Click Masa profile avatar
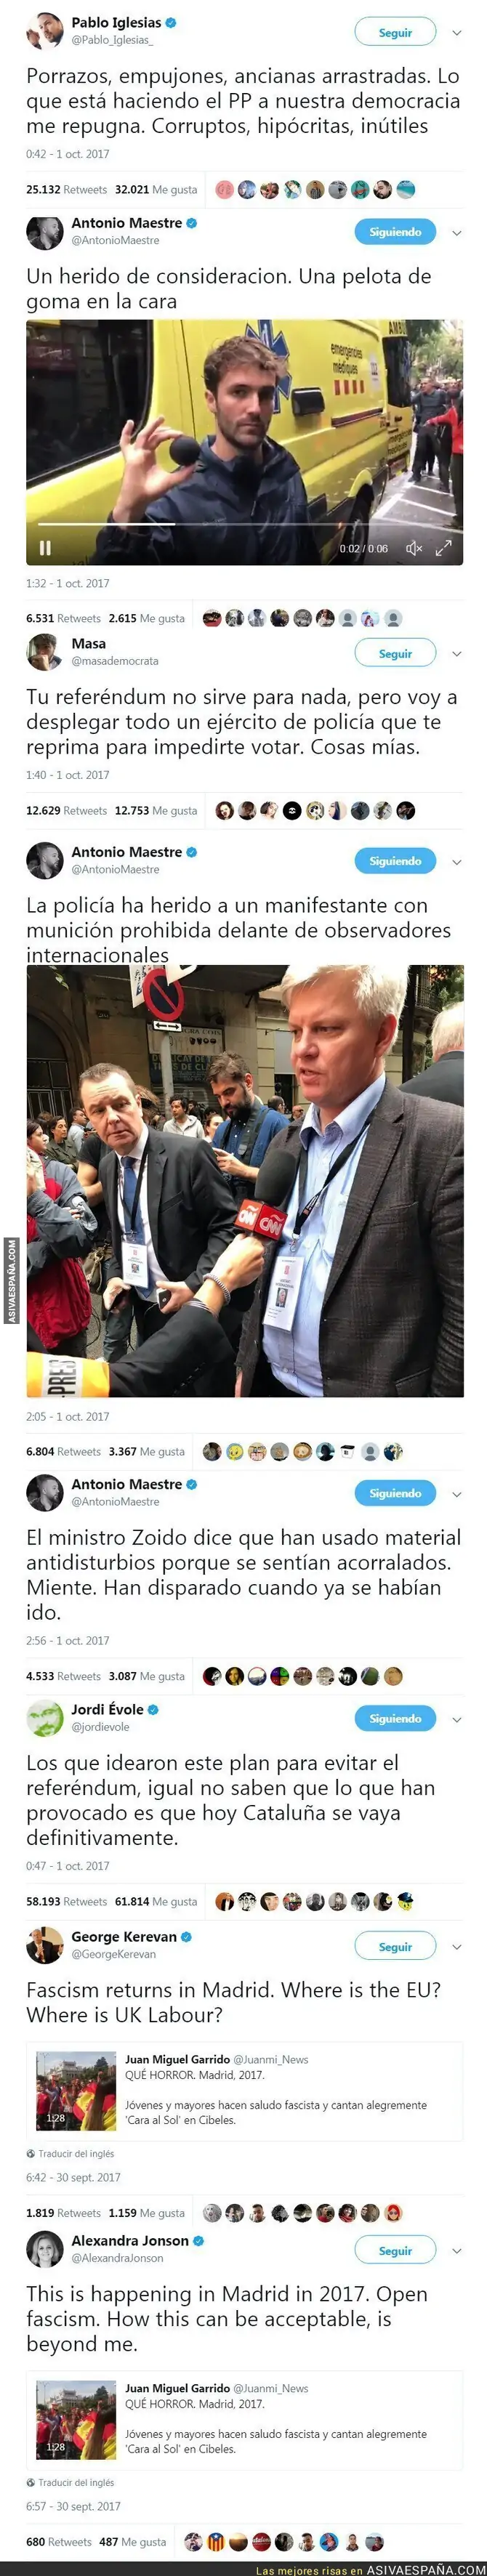Image resolution: width=487 pixels, height=2576 pixels. (x=45, y=652)
